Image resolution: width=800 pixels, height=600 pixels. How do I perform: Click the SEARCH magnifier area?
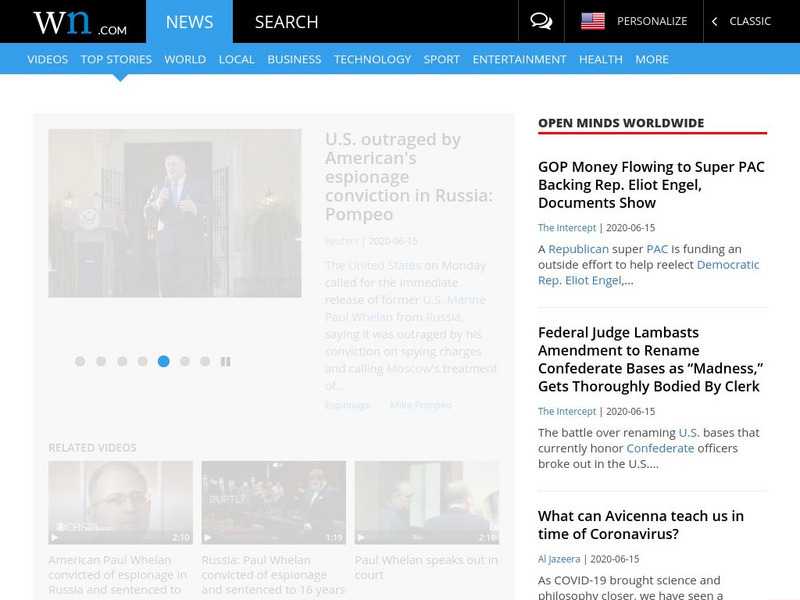click(285, 21)
